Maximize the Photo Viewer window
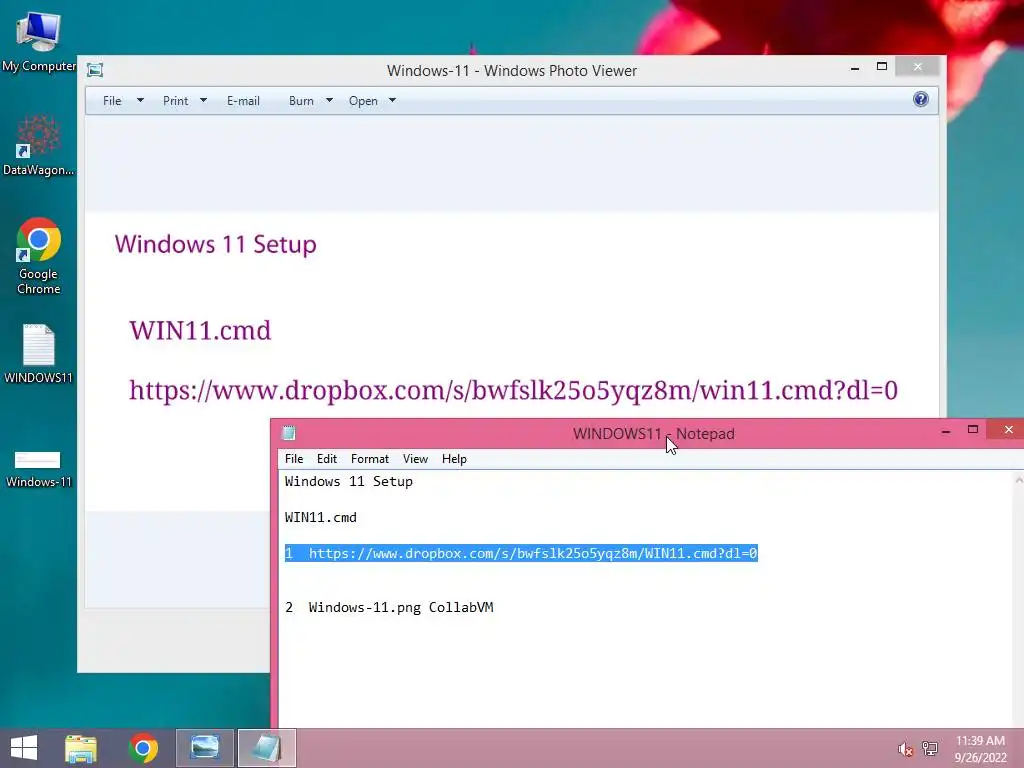 tap(882, 67)
